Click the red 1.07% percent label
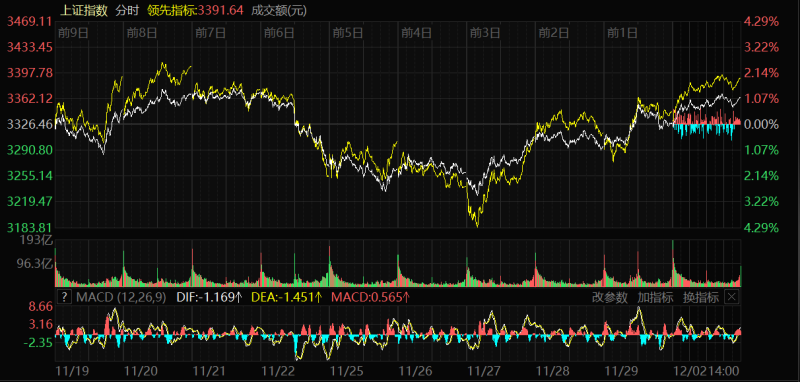This screenshot has width=800, height=382. 761,98
